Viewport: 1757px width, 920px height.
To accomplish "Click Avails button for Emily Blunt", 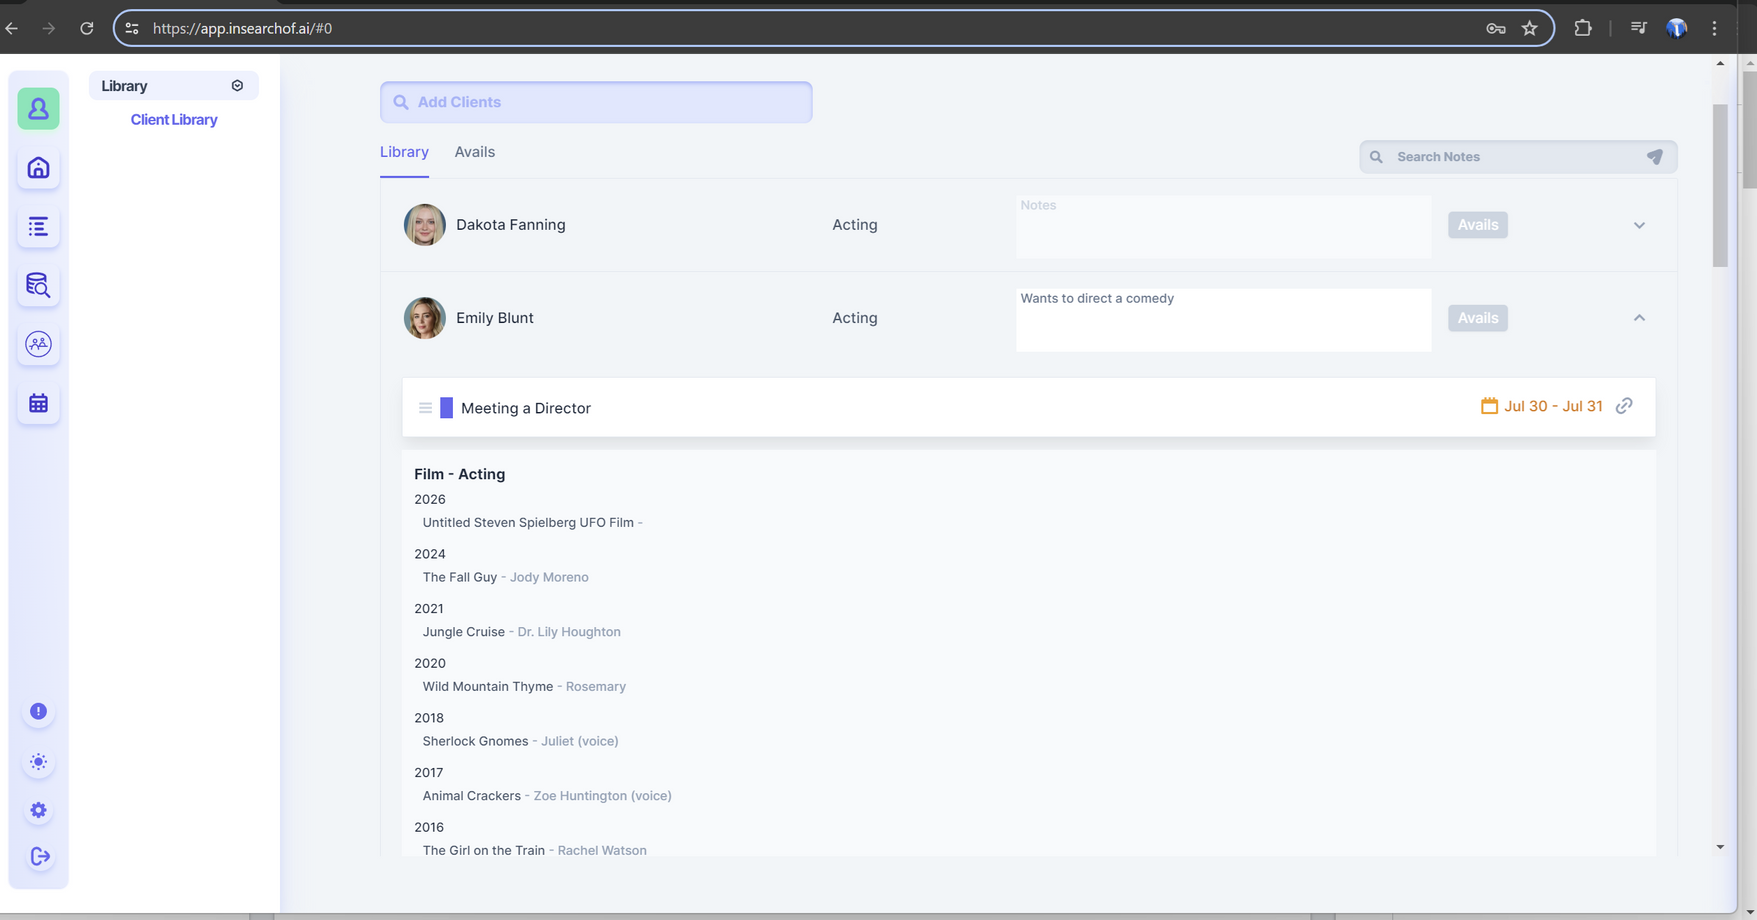I will point(1477,318).
